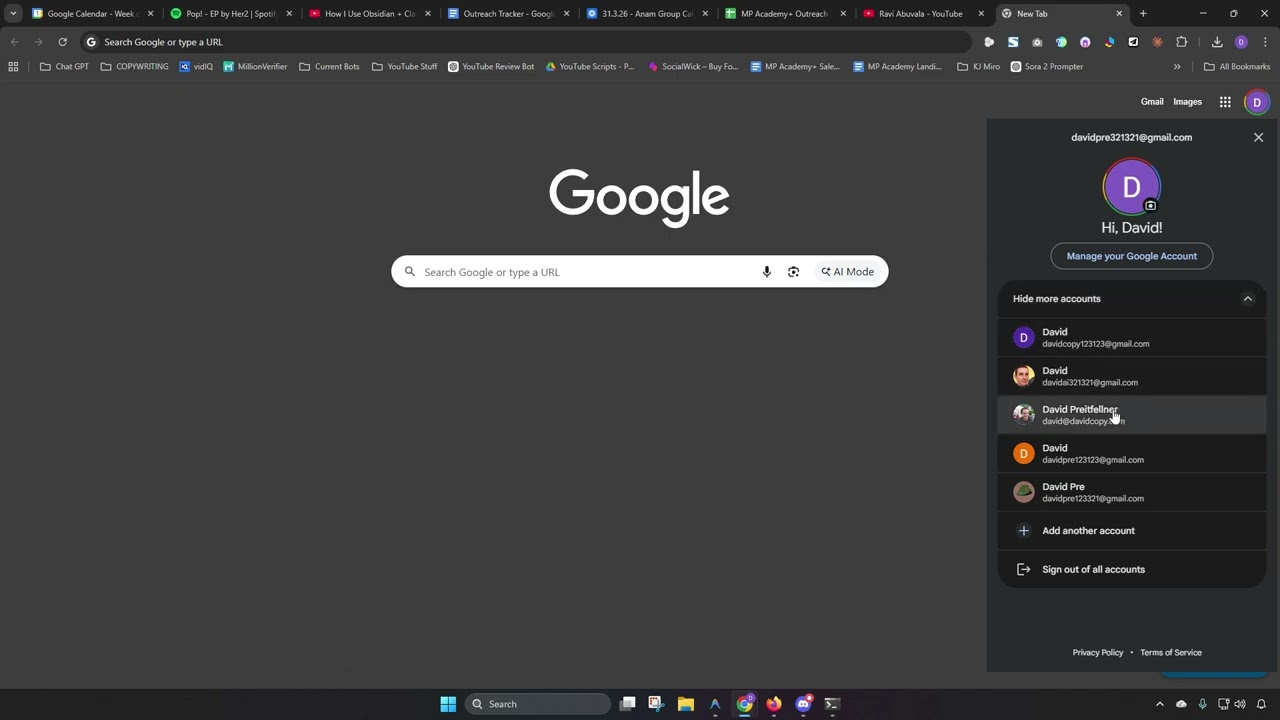This screenshot has height=720, width=1280.
Task: Click Add another account
Action: point(1132,531)
